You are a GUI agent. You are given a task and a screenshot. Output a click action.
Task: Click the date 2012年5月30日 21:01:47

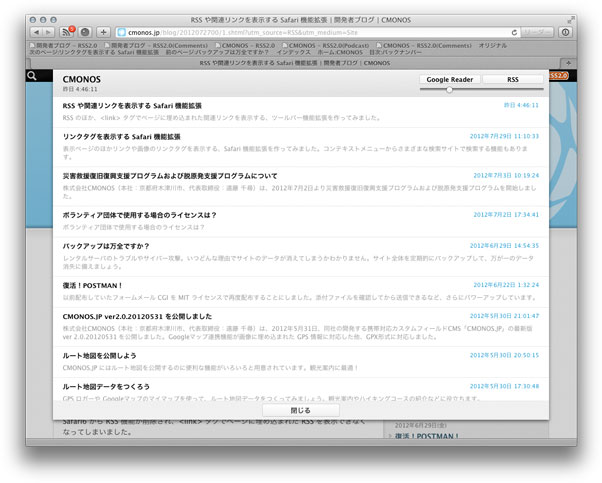[x=504, y=316]
